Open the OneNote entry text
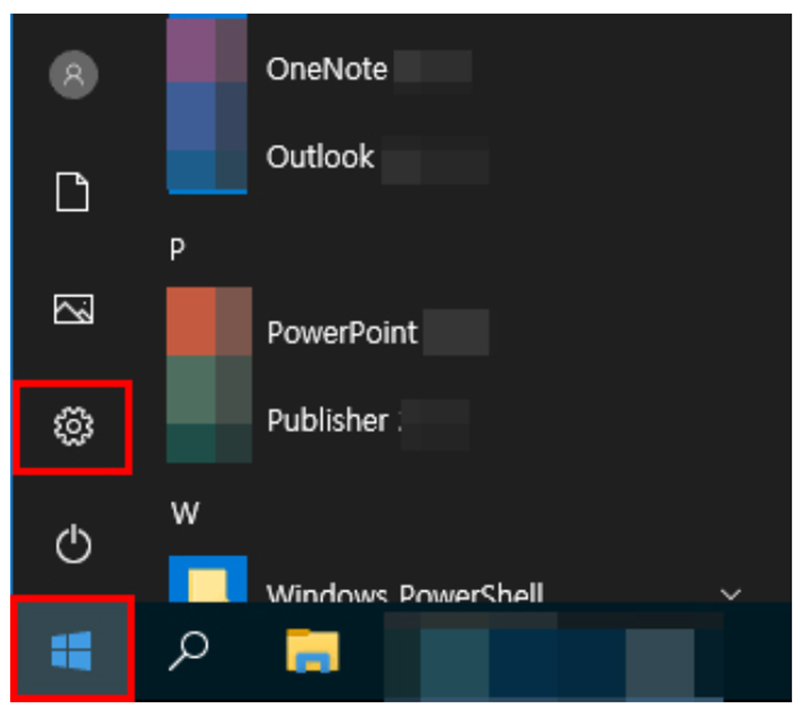Viewport: 800px width, 708px height. click(327, 69)
